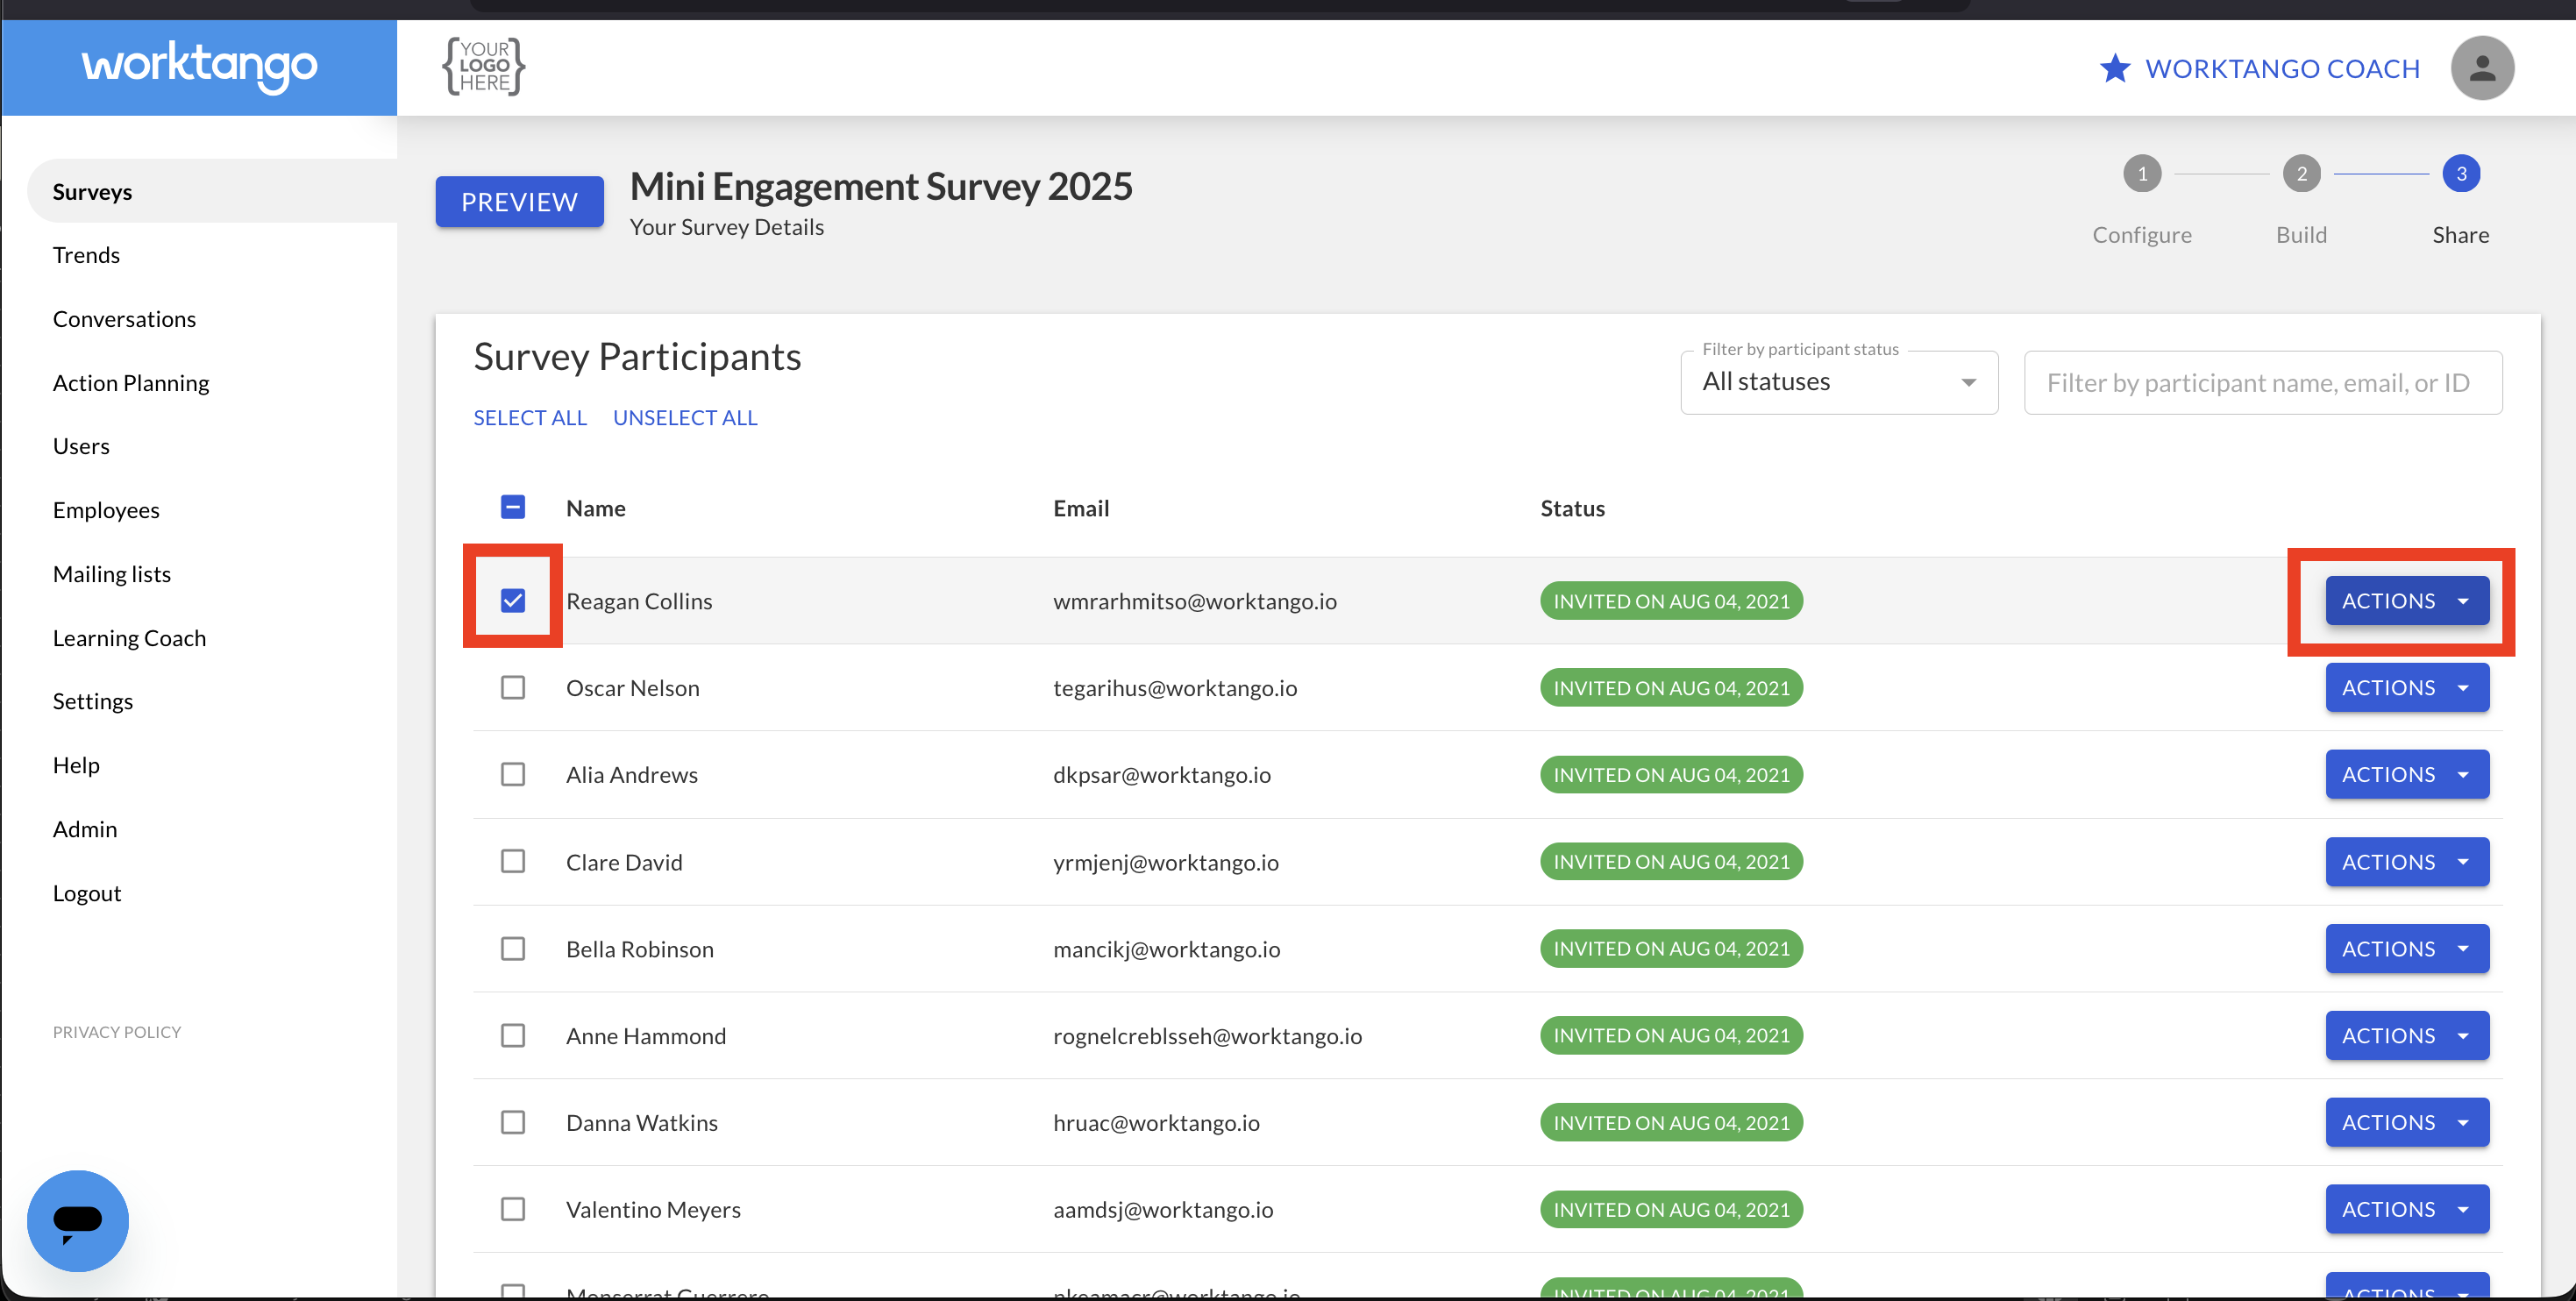The image size is (2576, 1301).
Task: Select Clare David's checkbox
Action: (513, 861)
